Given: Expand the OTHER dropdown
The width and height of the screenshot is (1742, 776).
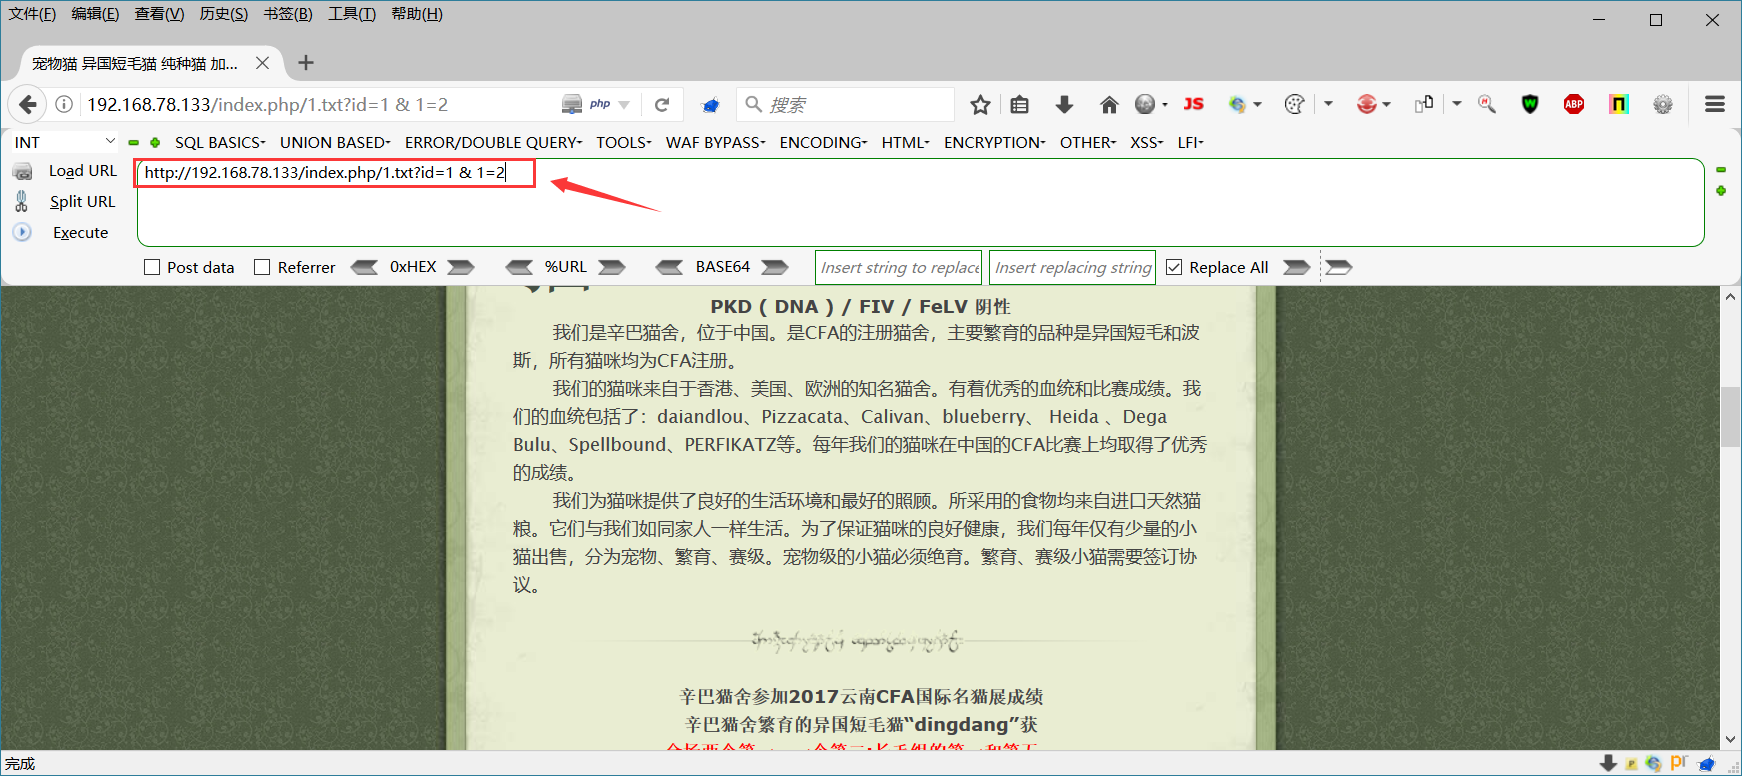Looking at the screenshot, I should click(x=1088, y=143).
